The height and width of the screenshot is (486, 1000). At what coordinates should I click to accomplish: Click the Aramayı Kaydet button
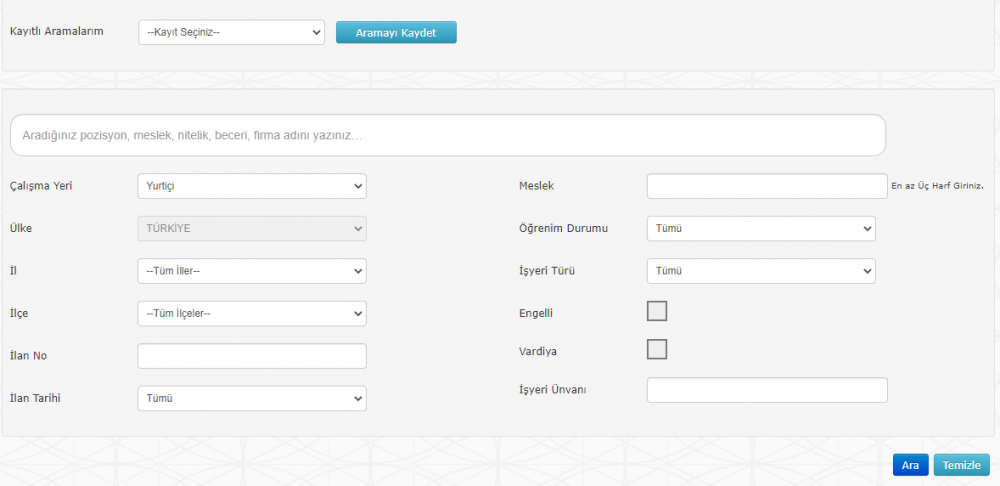coord(396,32)
